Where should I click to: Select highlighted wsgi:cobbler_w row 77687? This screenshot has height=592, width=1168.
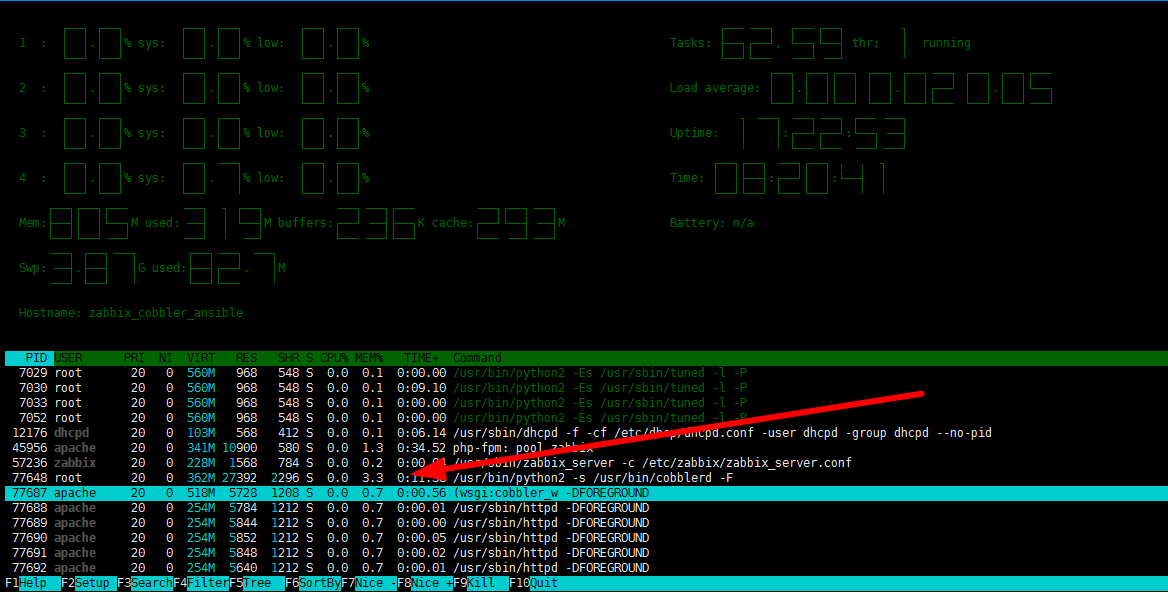pyautogui.click(x=584, y=493)
